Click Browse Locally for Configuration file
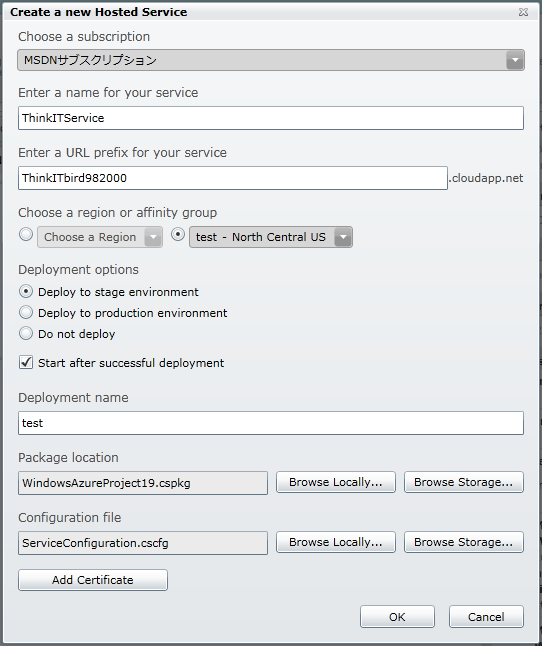This screenshot has width=542, height=646. coord(336,542)
